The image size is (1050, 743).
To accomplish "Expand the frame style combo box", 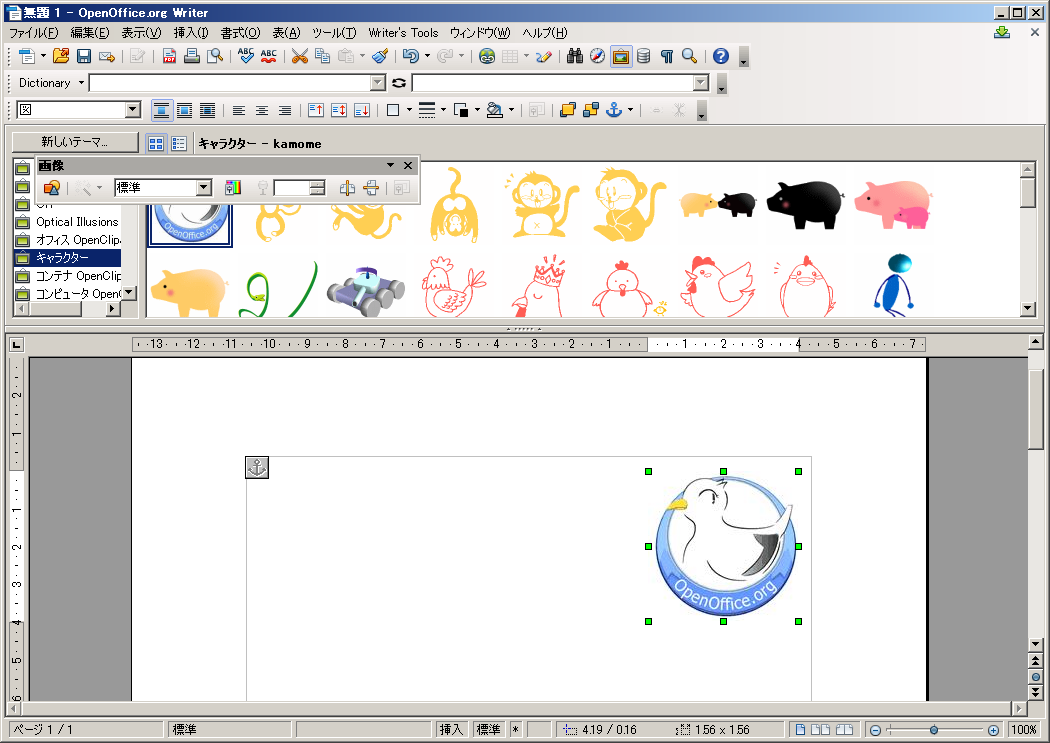I will point(133,110).
